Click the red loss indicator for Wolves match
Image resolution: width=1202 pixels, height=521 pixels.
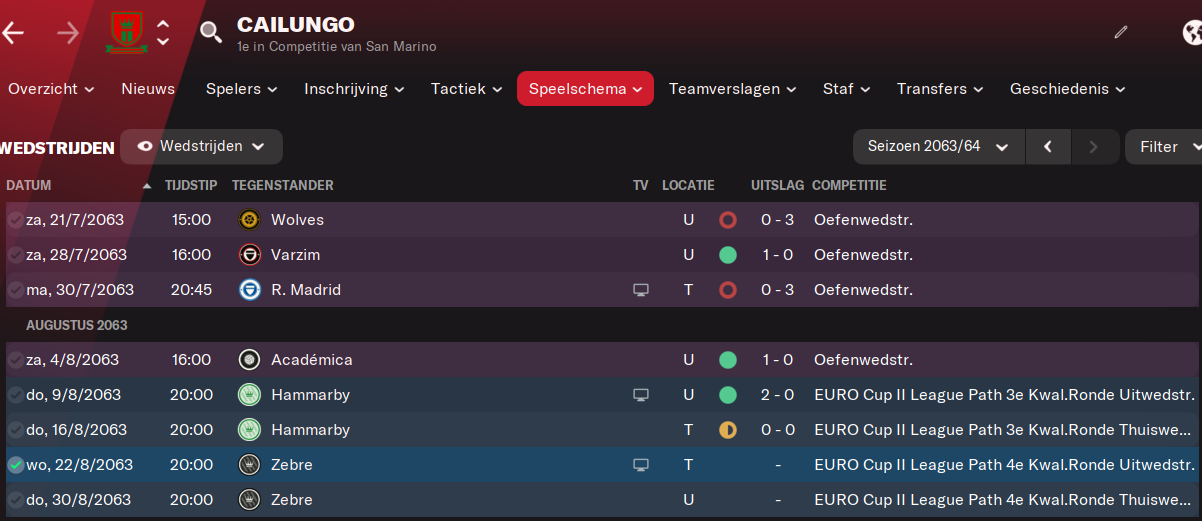(x=728, y=220)
